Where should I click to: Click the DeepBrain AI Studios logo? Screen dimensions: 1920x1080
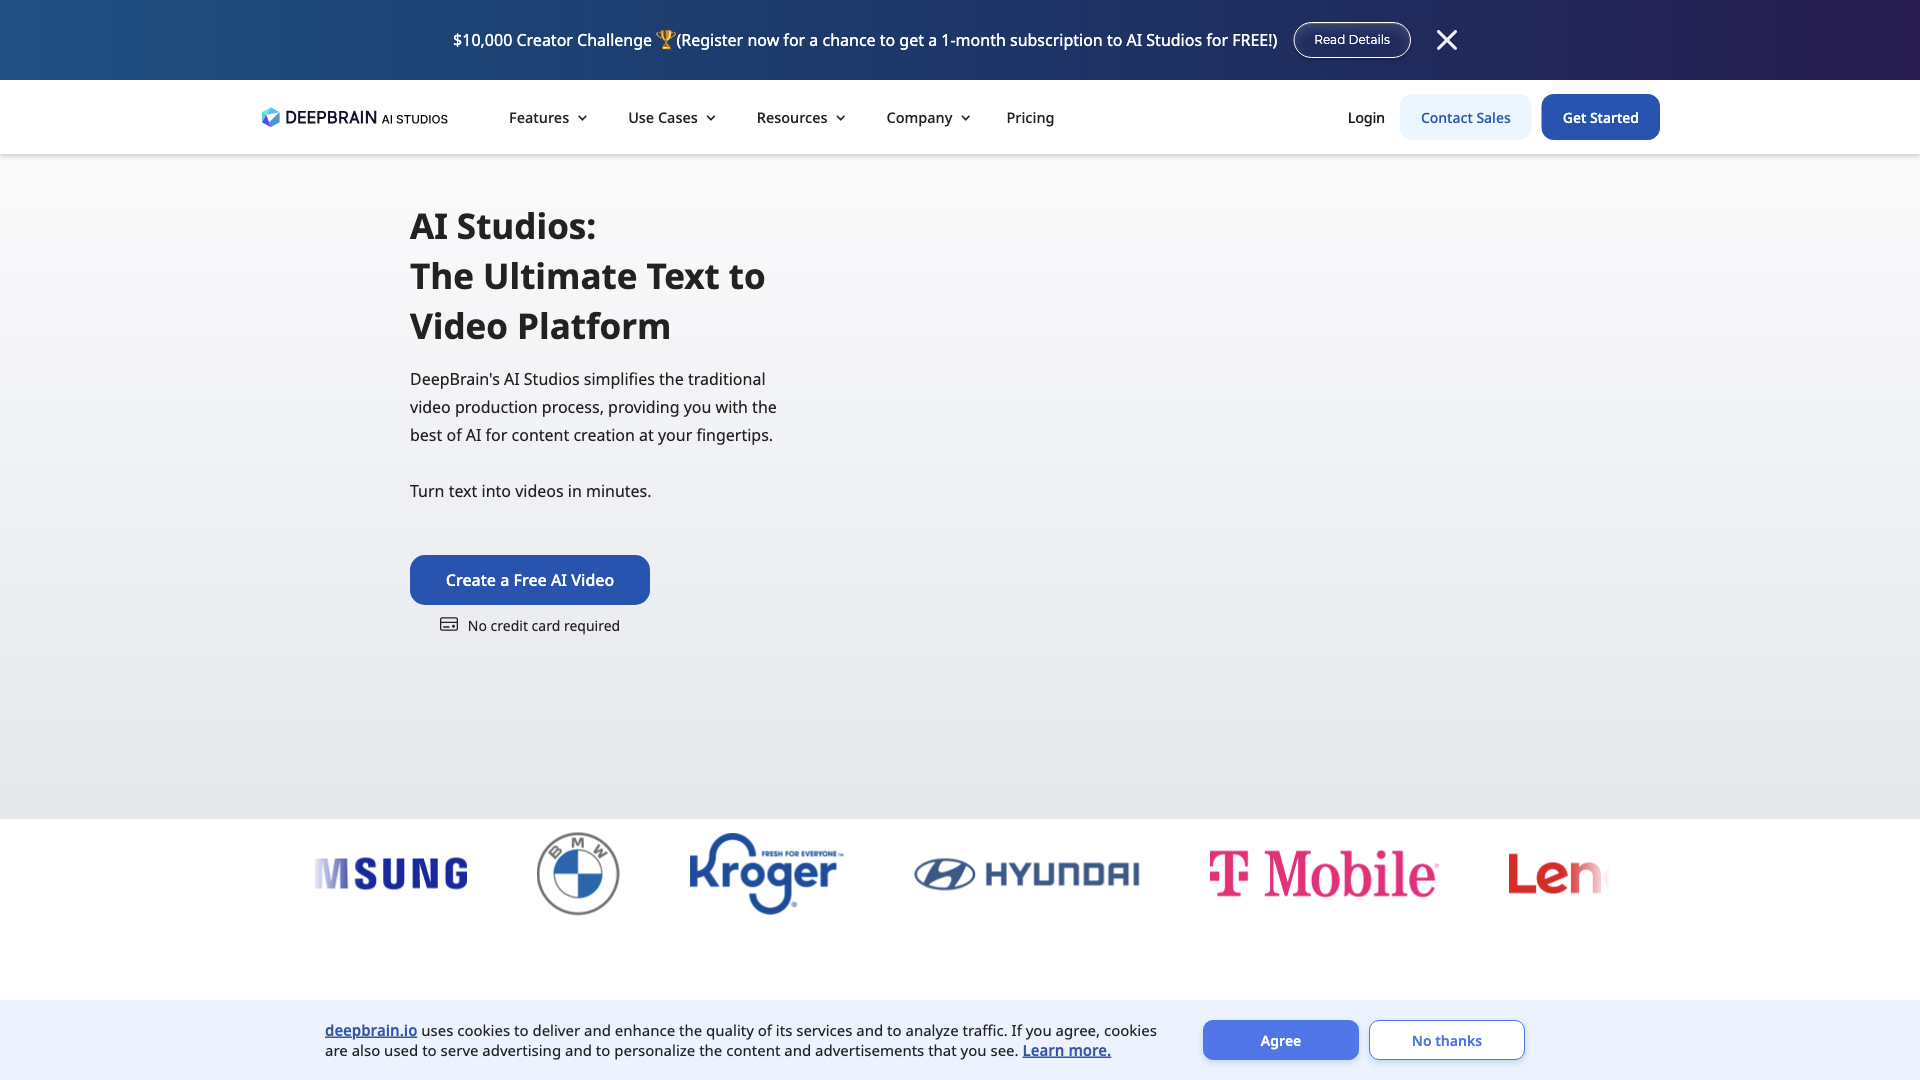355,118
